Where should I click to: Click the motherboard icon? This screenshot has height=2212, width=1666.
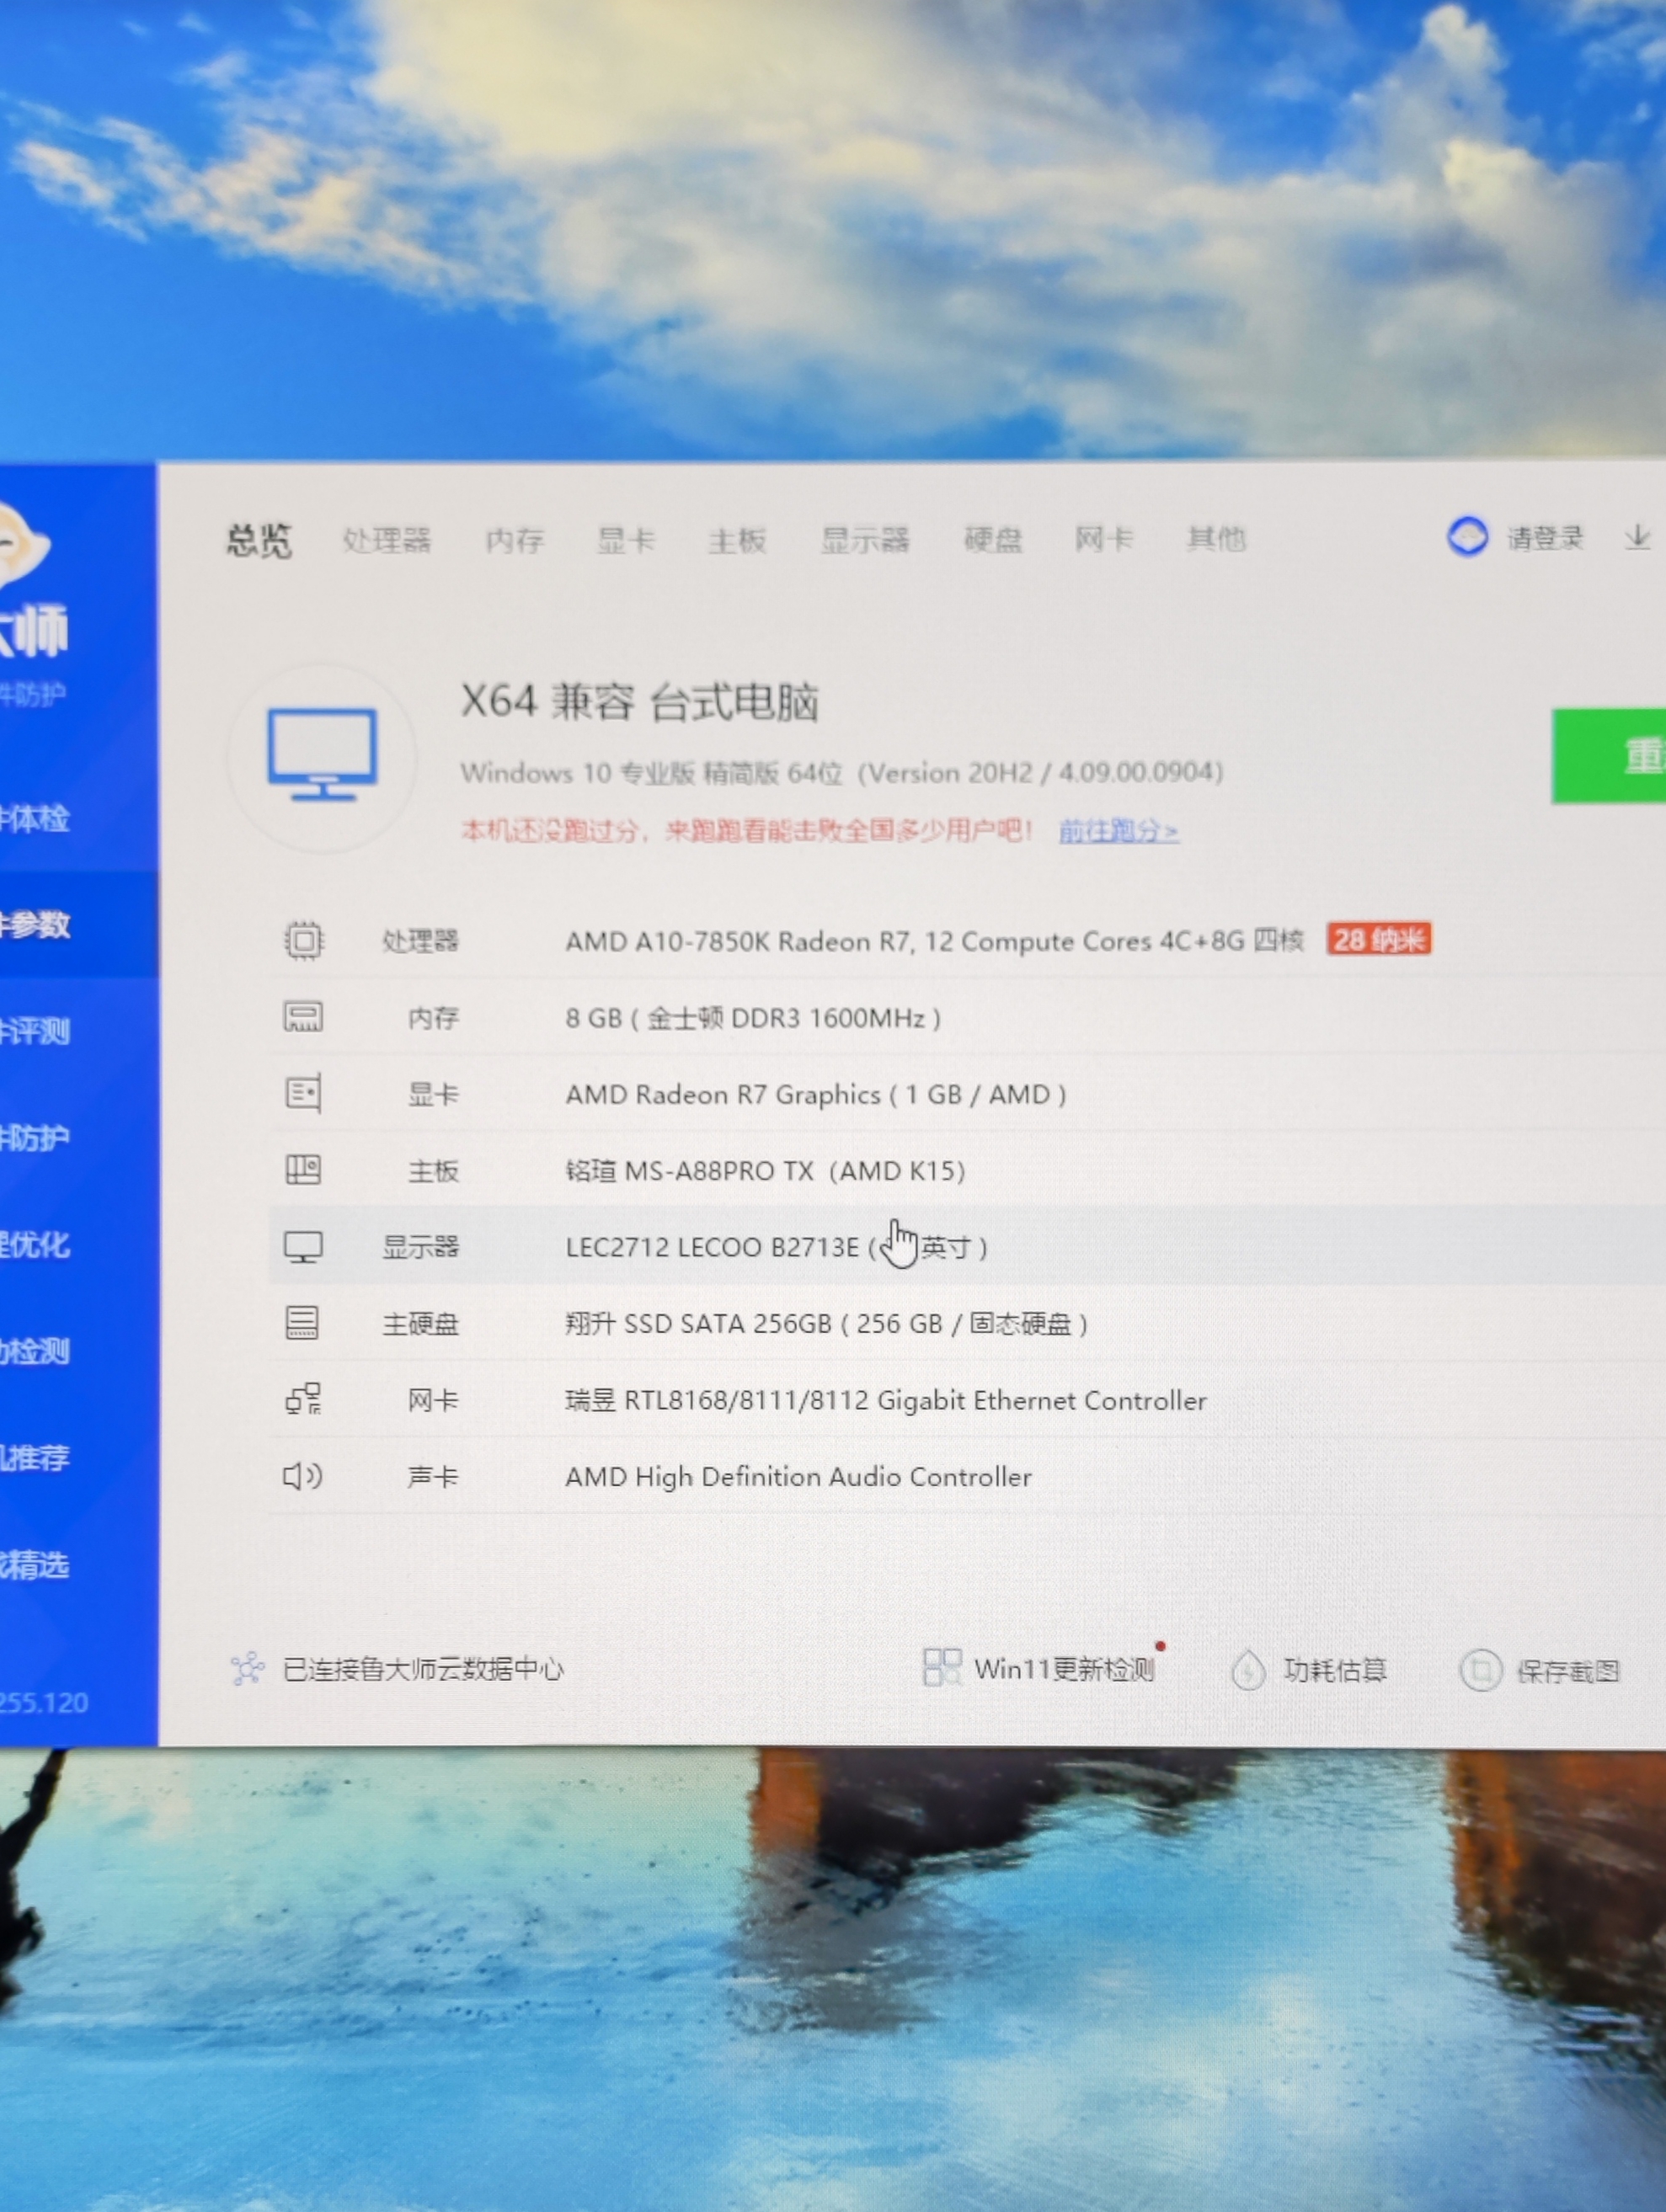click(x=303, y=1170)
